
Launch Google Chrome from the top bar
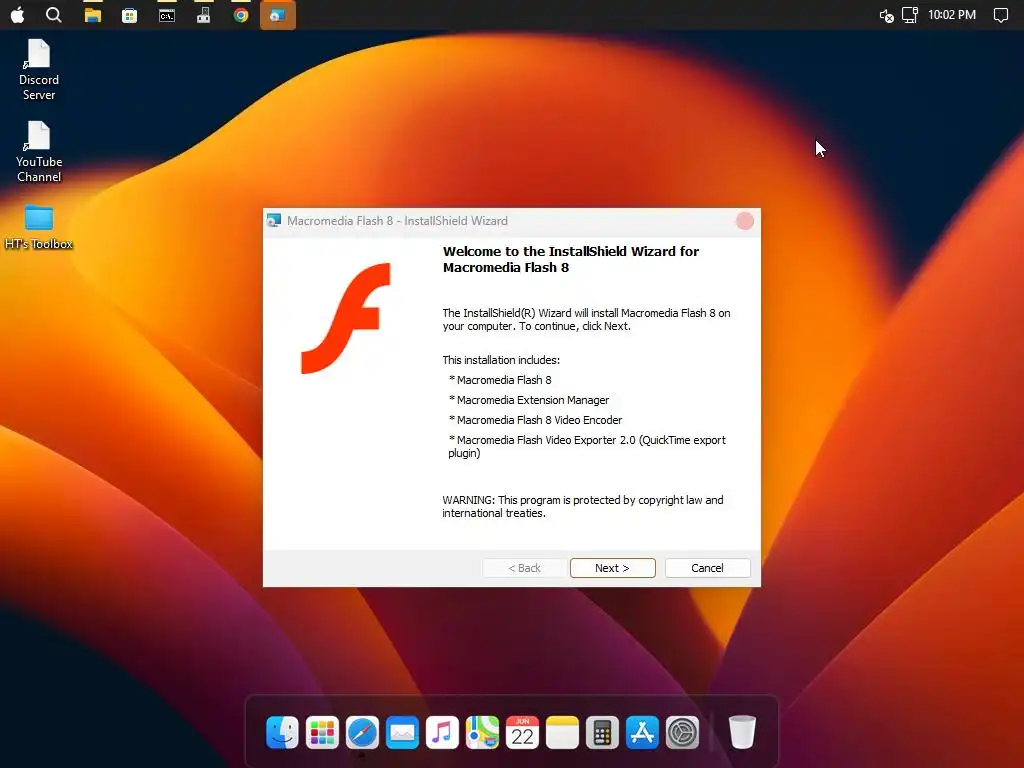tap(241, 14)
